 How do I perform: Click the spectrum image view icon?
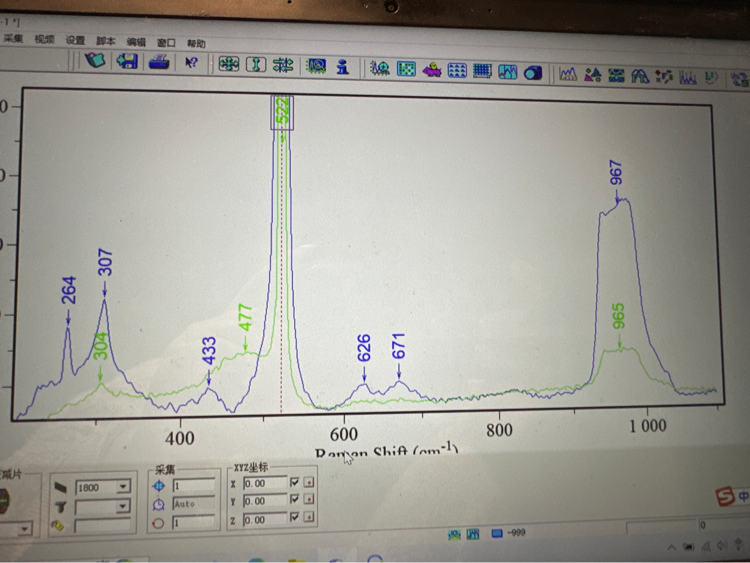tap(507, 72)
